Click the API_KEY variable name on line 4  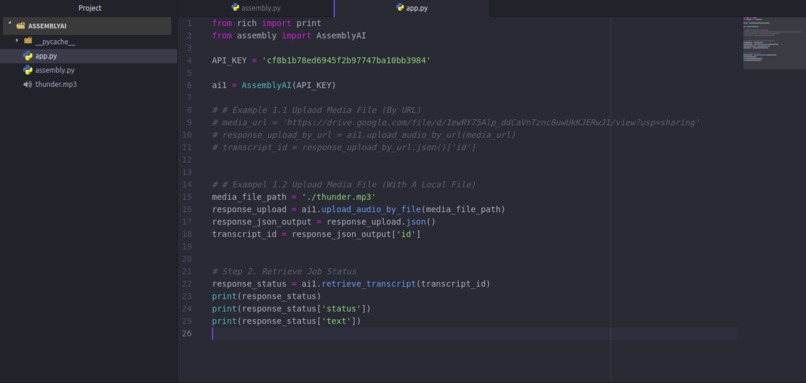[229, 61]
